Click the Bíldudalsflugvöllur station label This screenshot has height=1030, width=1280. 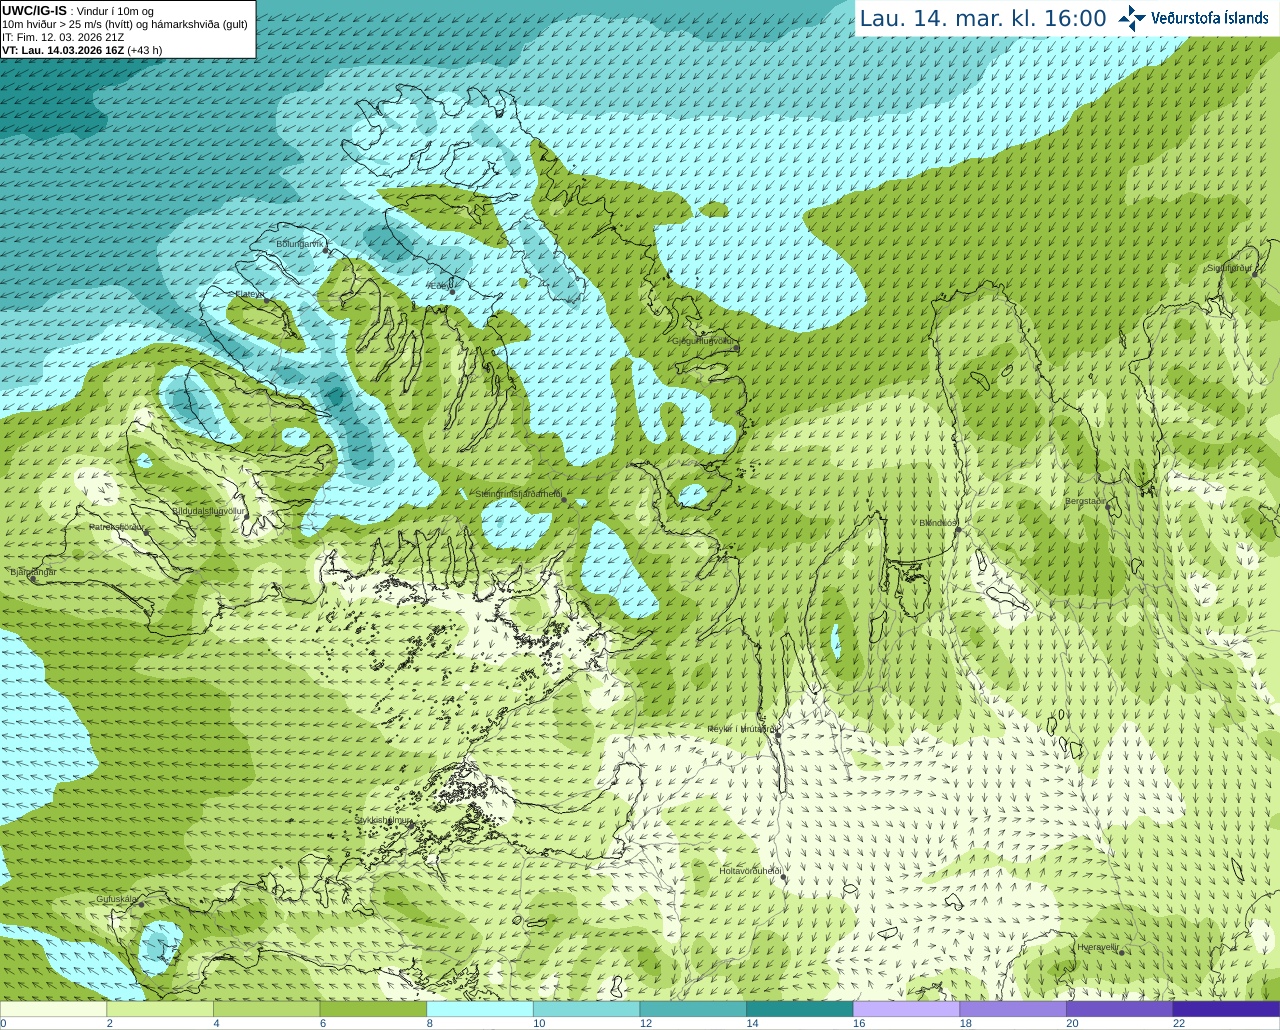click(208, 511)
